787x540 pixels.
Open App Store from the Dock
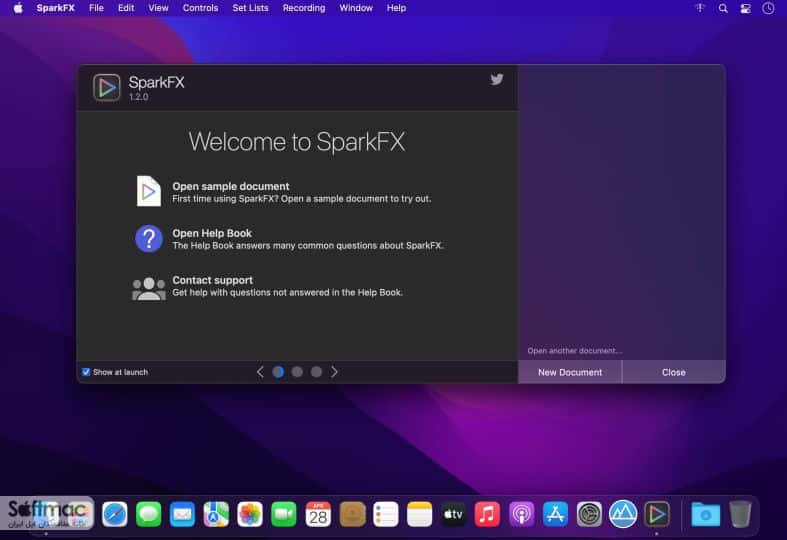click(x=555, y=514)
